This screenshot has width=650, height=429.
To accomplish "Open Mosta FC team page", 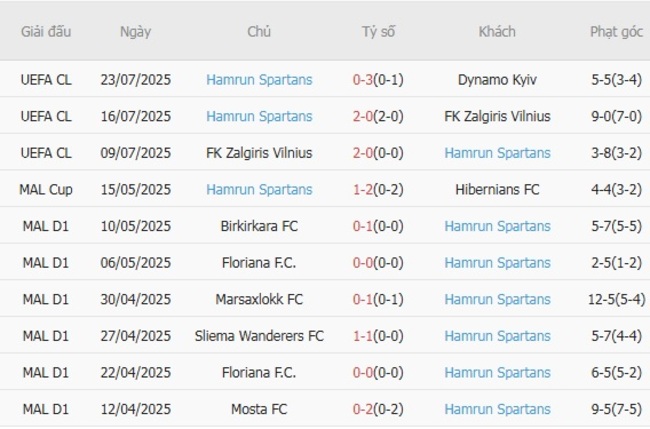I will 259,409.
